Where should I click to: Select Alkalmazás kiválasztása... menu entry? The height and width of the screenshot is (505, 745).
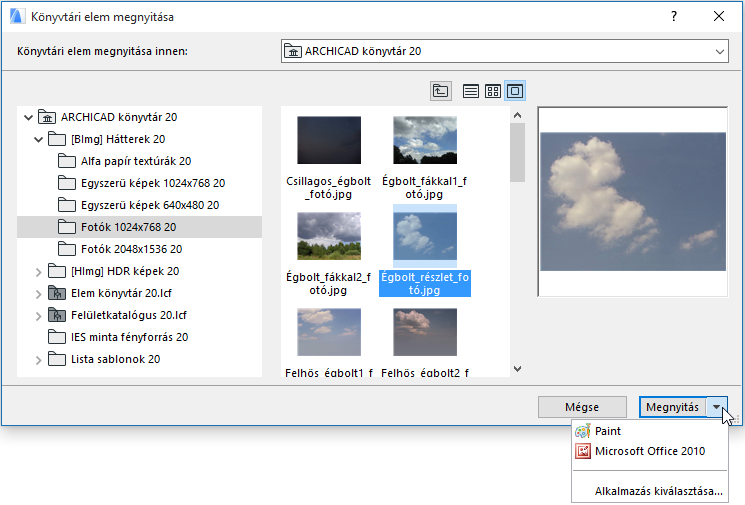(x=658, y=491)
